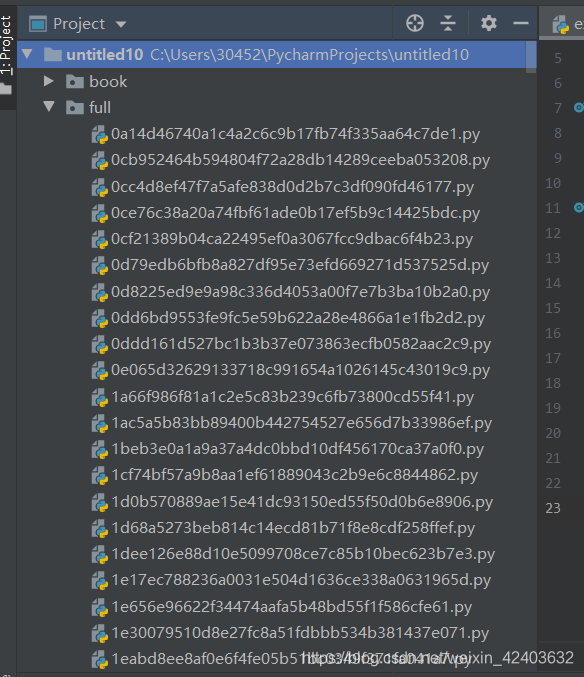Hide the Project tool window with minus icon
Viewport: 584px width, 677px height.
pyautogui.click(x=521, y=23)
